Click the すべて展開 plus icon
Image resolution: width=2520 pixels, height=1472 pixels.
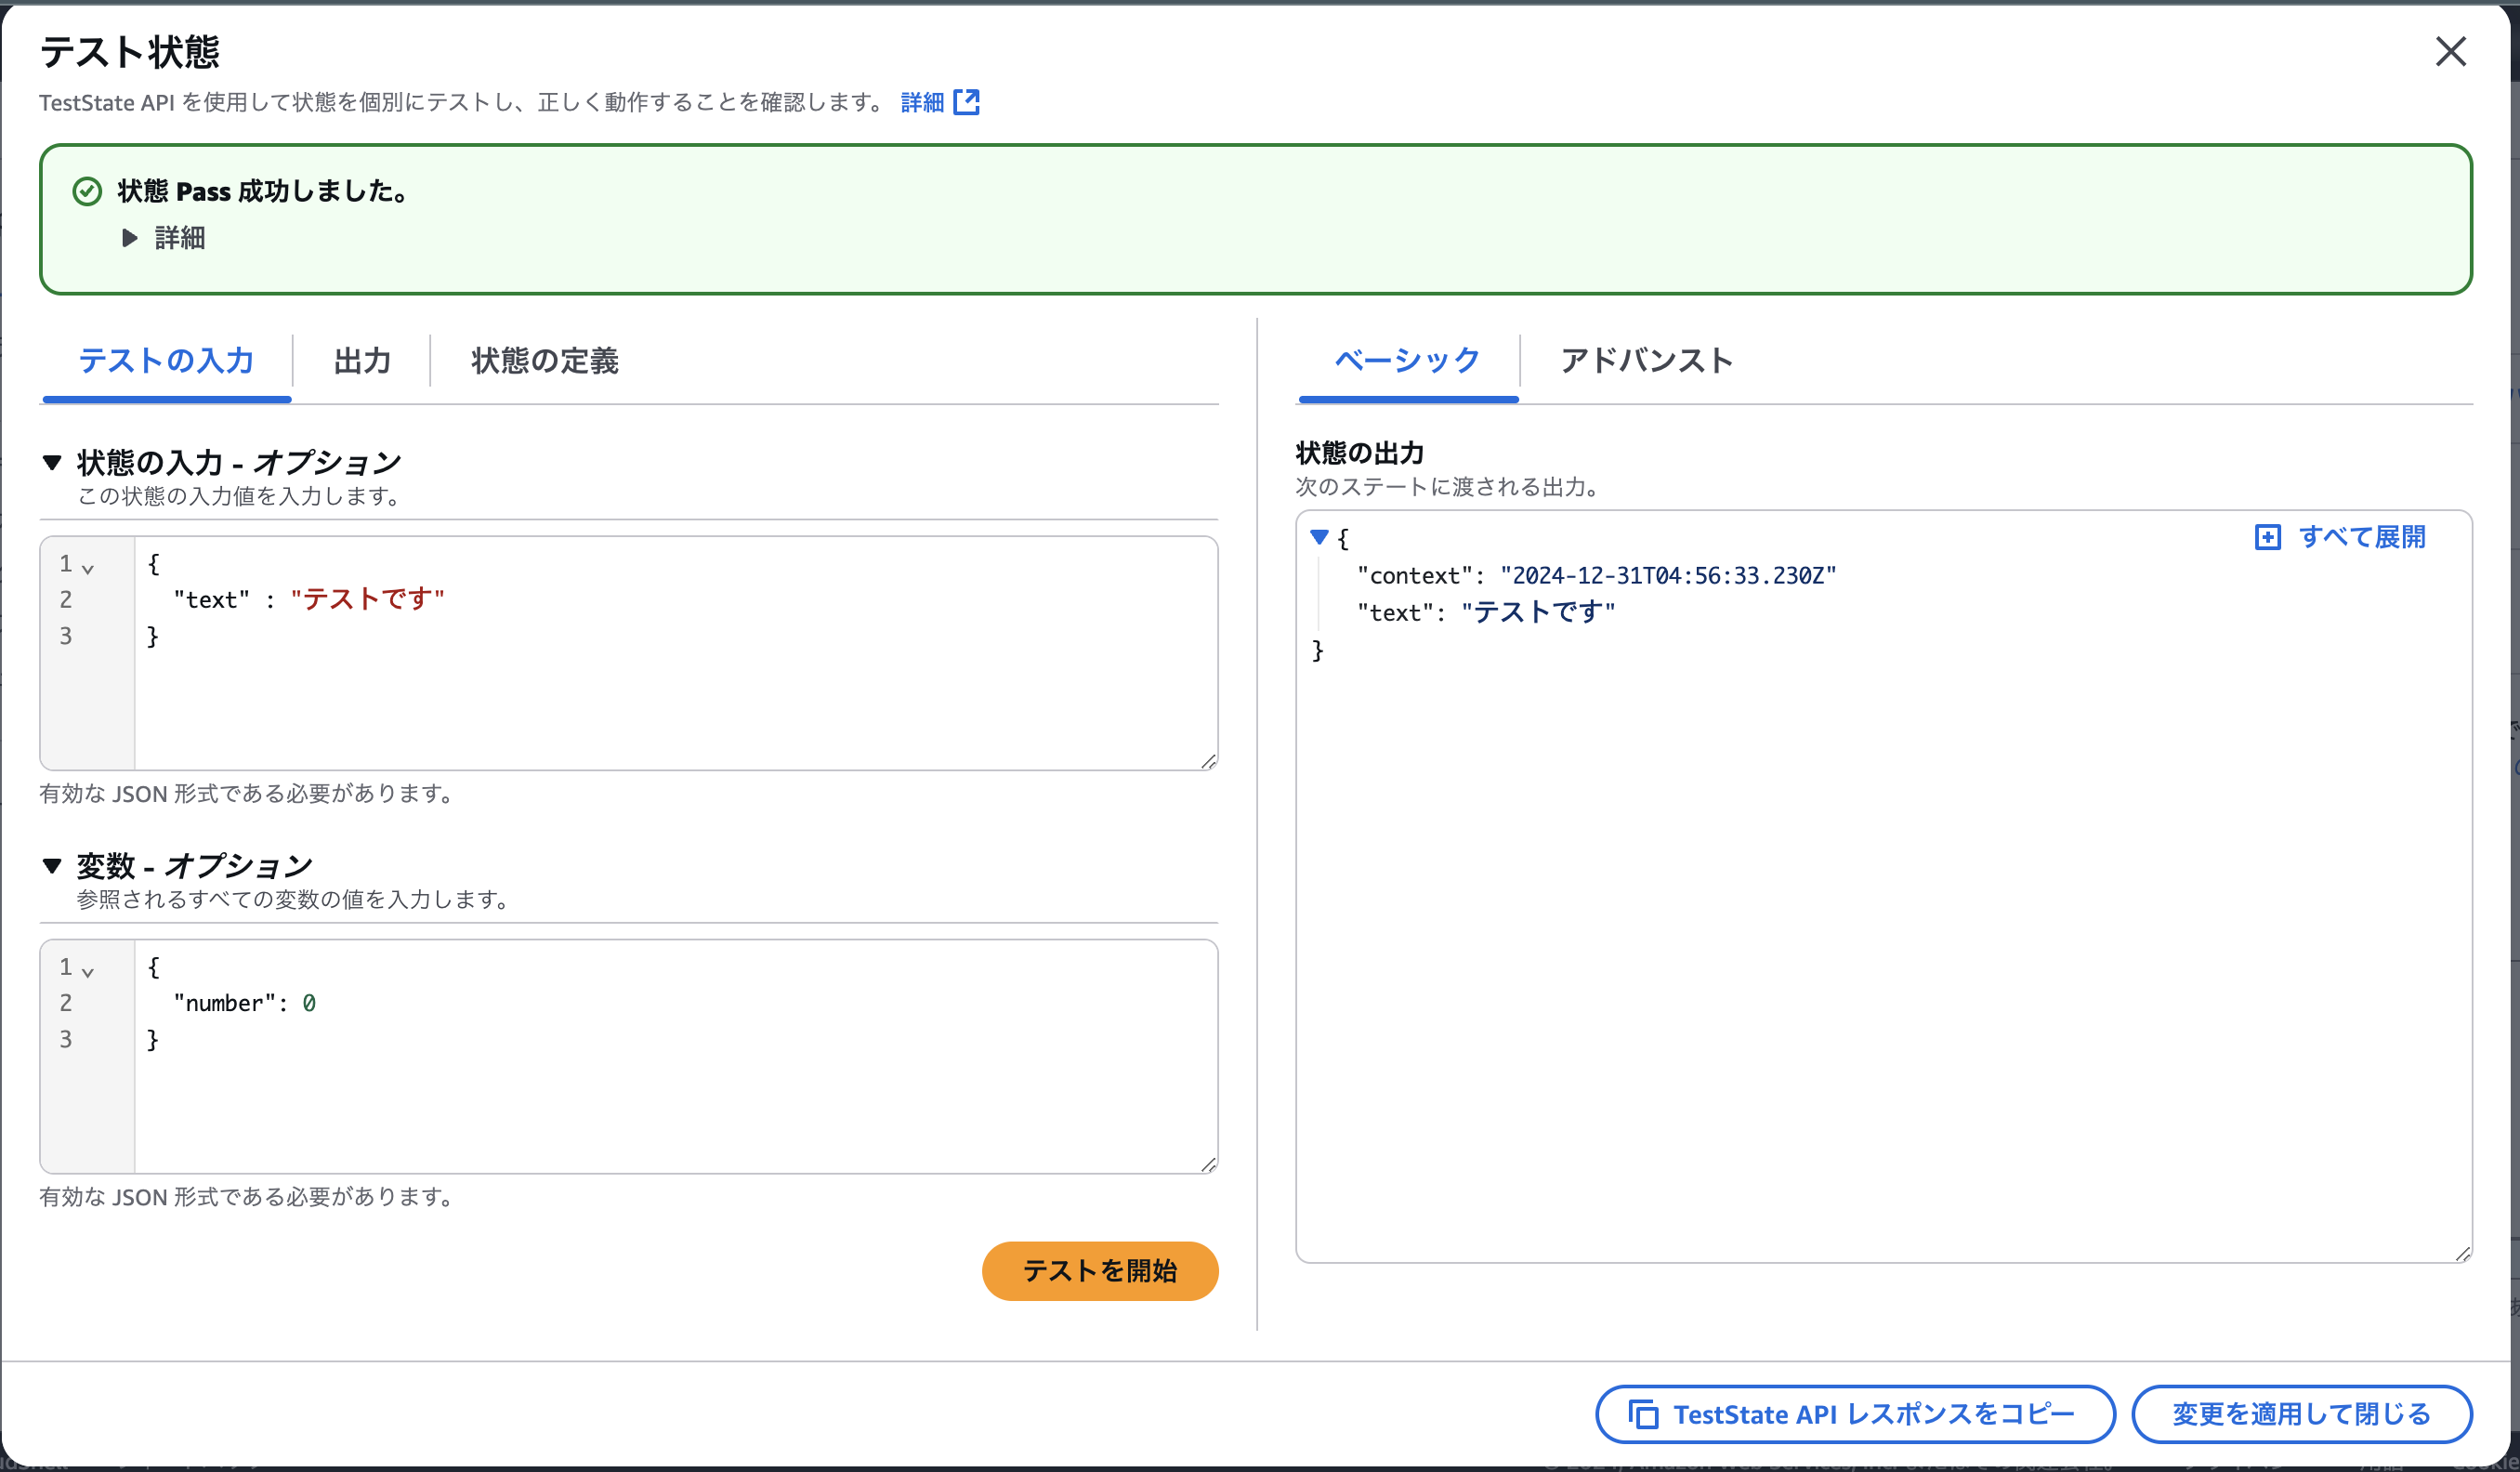point(2267,537)
